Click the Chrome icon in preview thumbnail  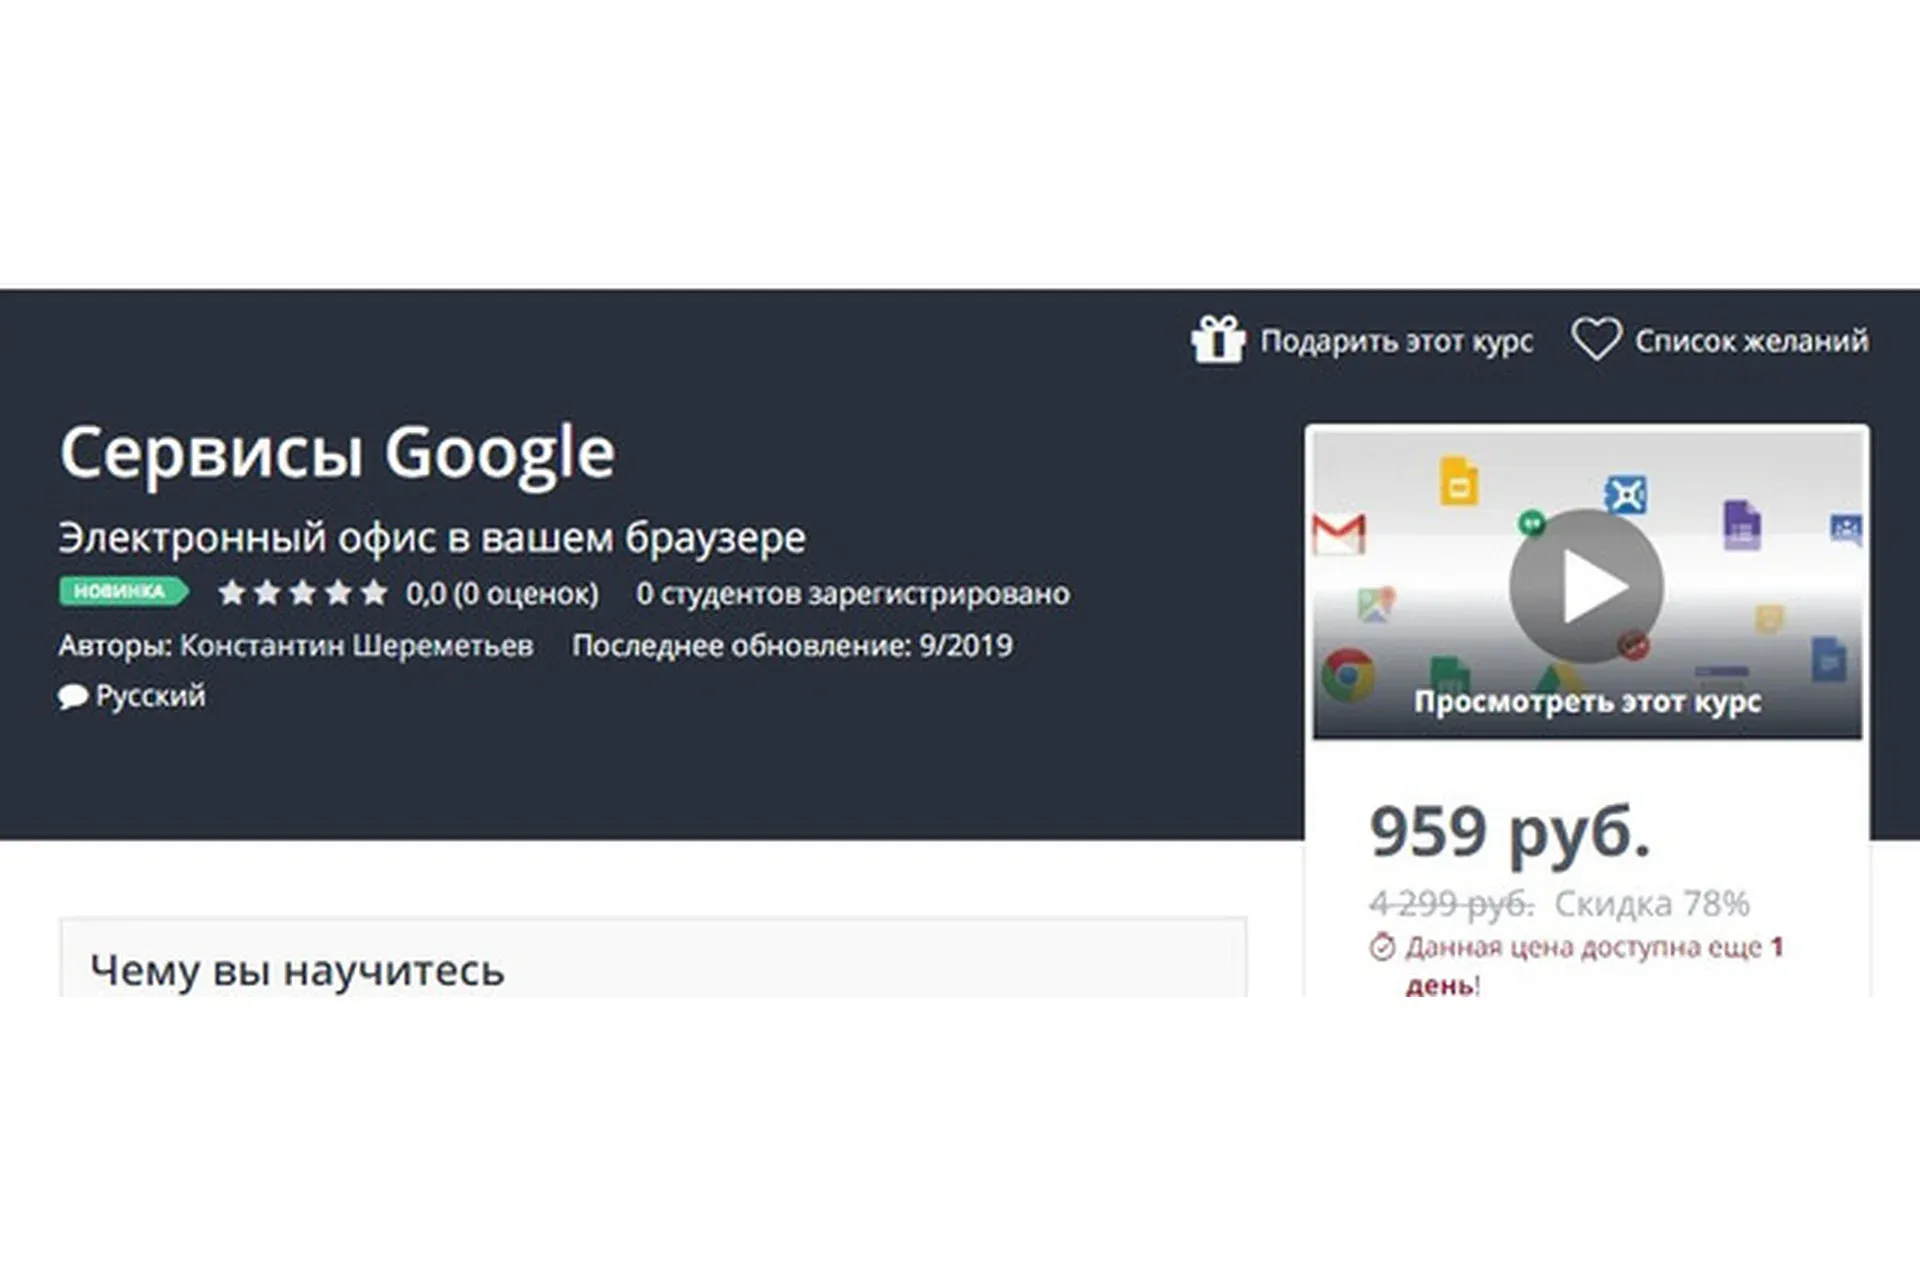coord(1348,675)
